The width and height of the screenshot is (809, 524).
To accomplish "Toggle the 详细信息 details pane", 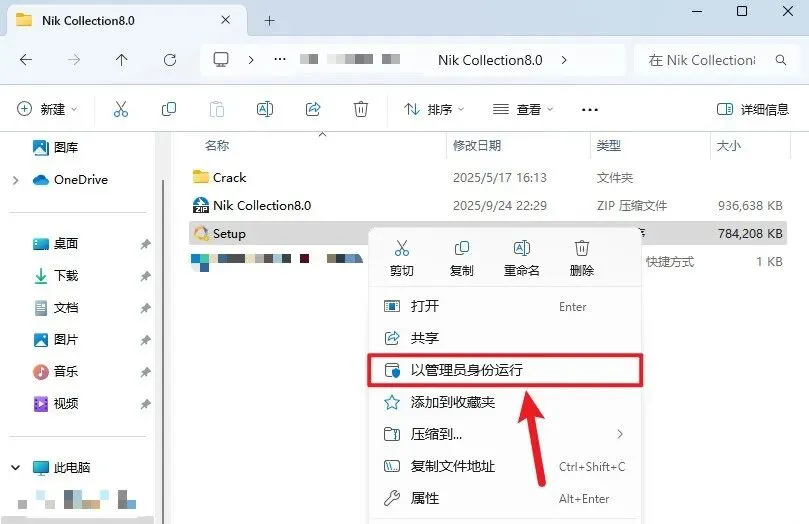I will pyautogui.click(x=753, y=109).
